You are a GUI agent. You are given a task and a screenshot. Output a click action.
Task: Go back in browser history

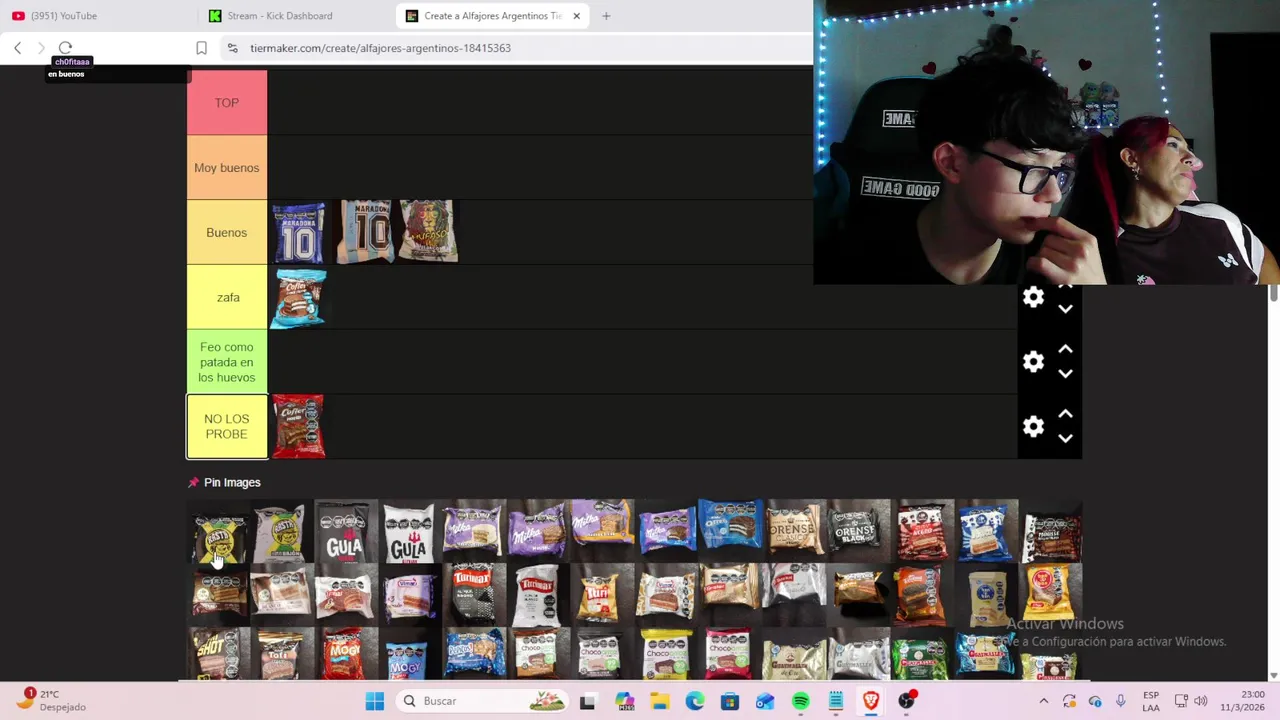point(18,48)
